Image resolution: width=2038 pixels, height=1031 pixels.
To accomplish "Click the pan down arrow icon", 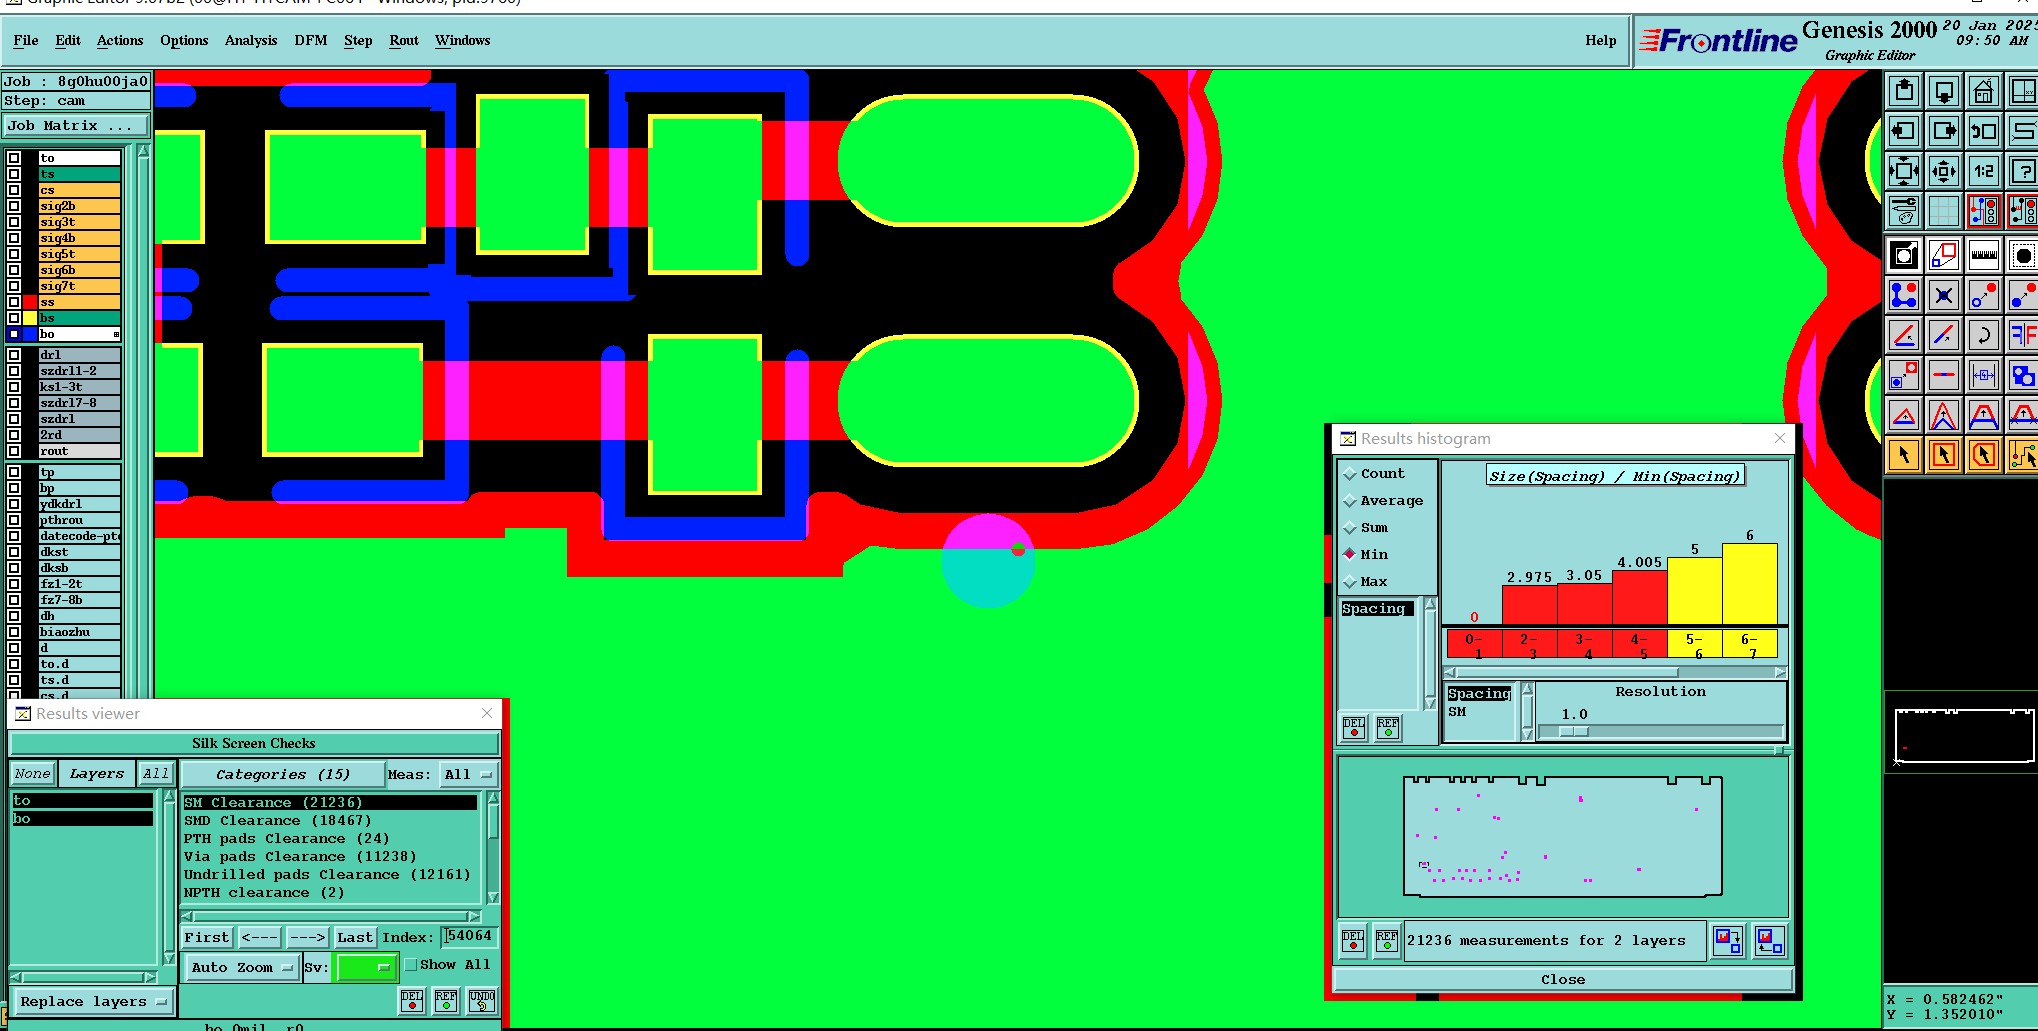I will (x=1944, y=92).
